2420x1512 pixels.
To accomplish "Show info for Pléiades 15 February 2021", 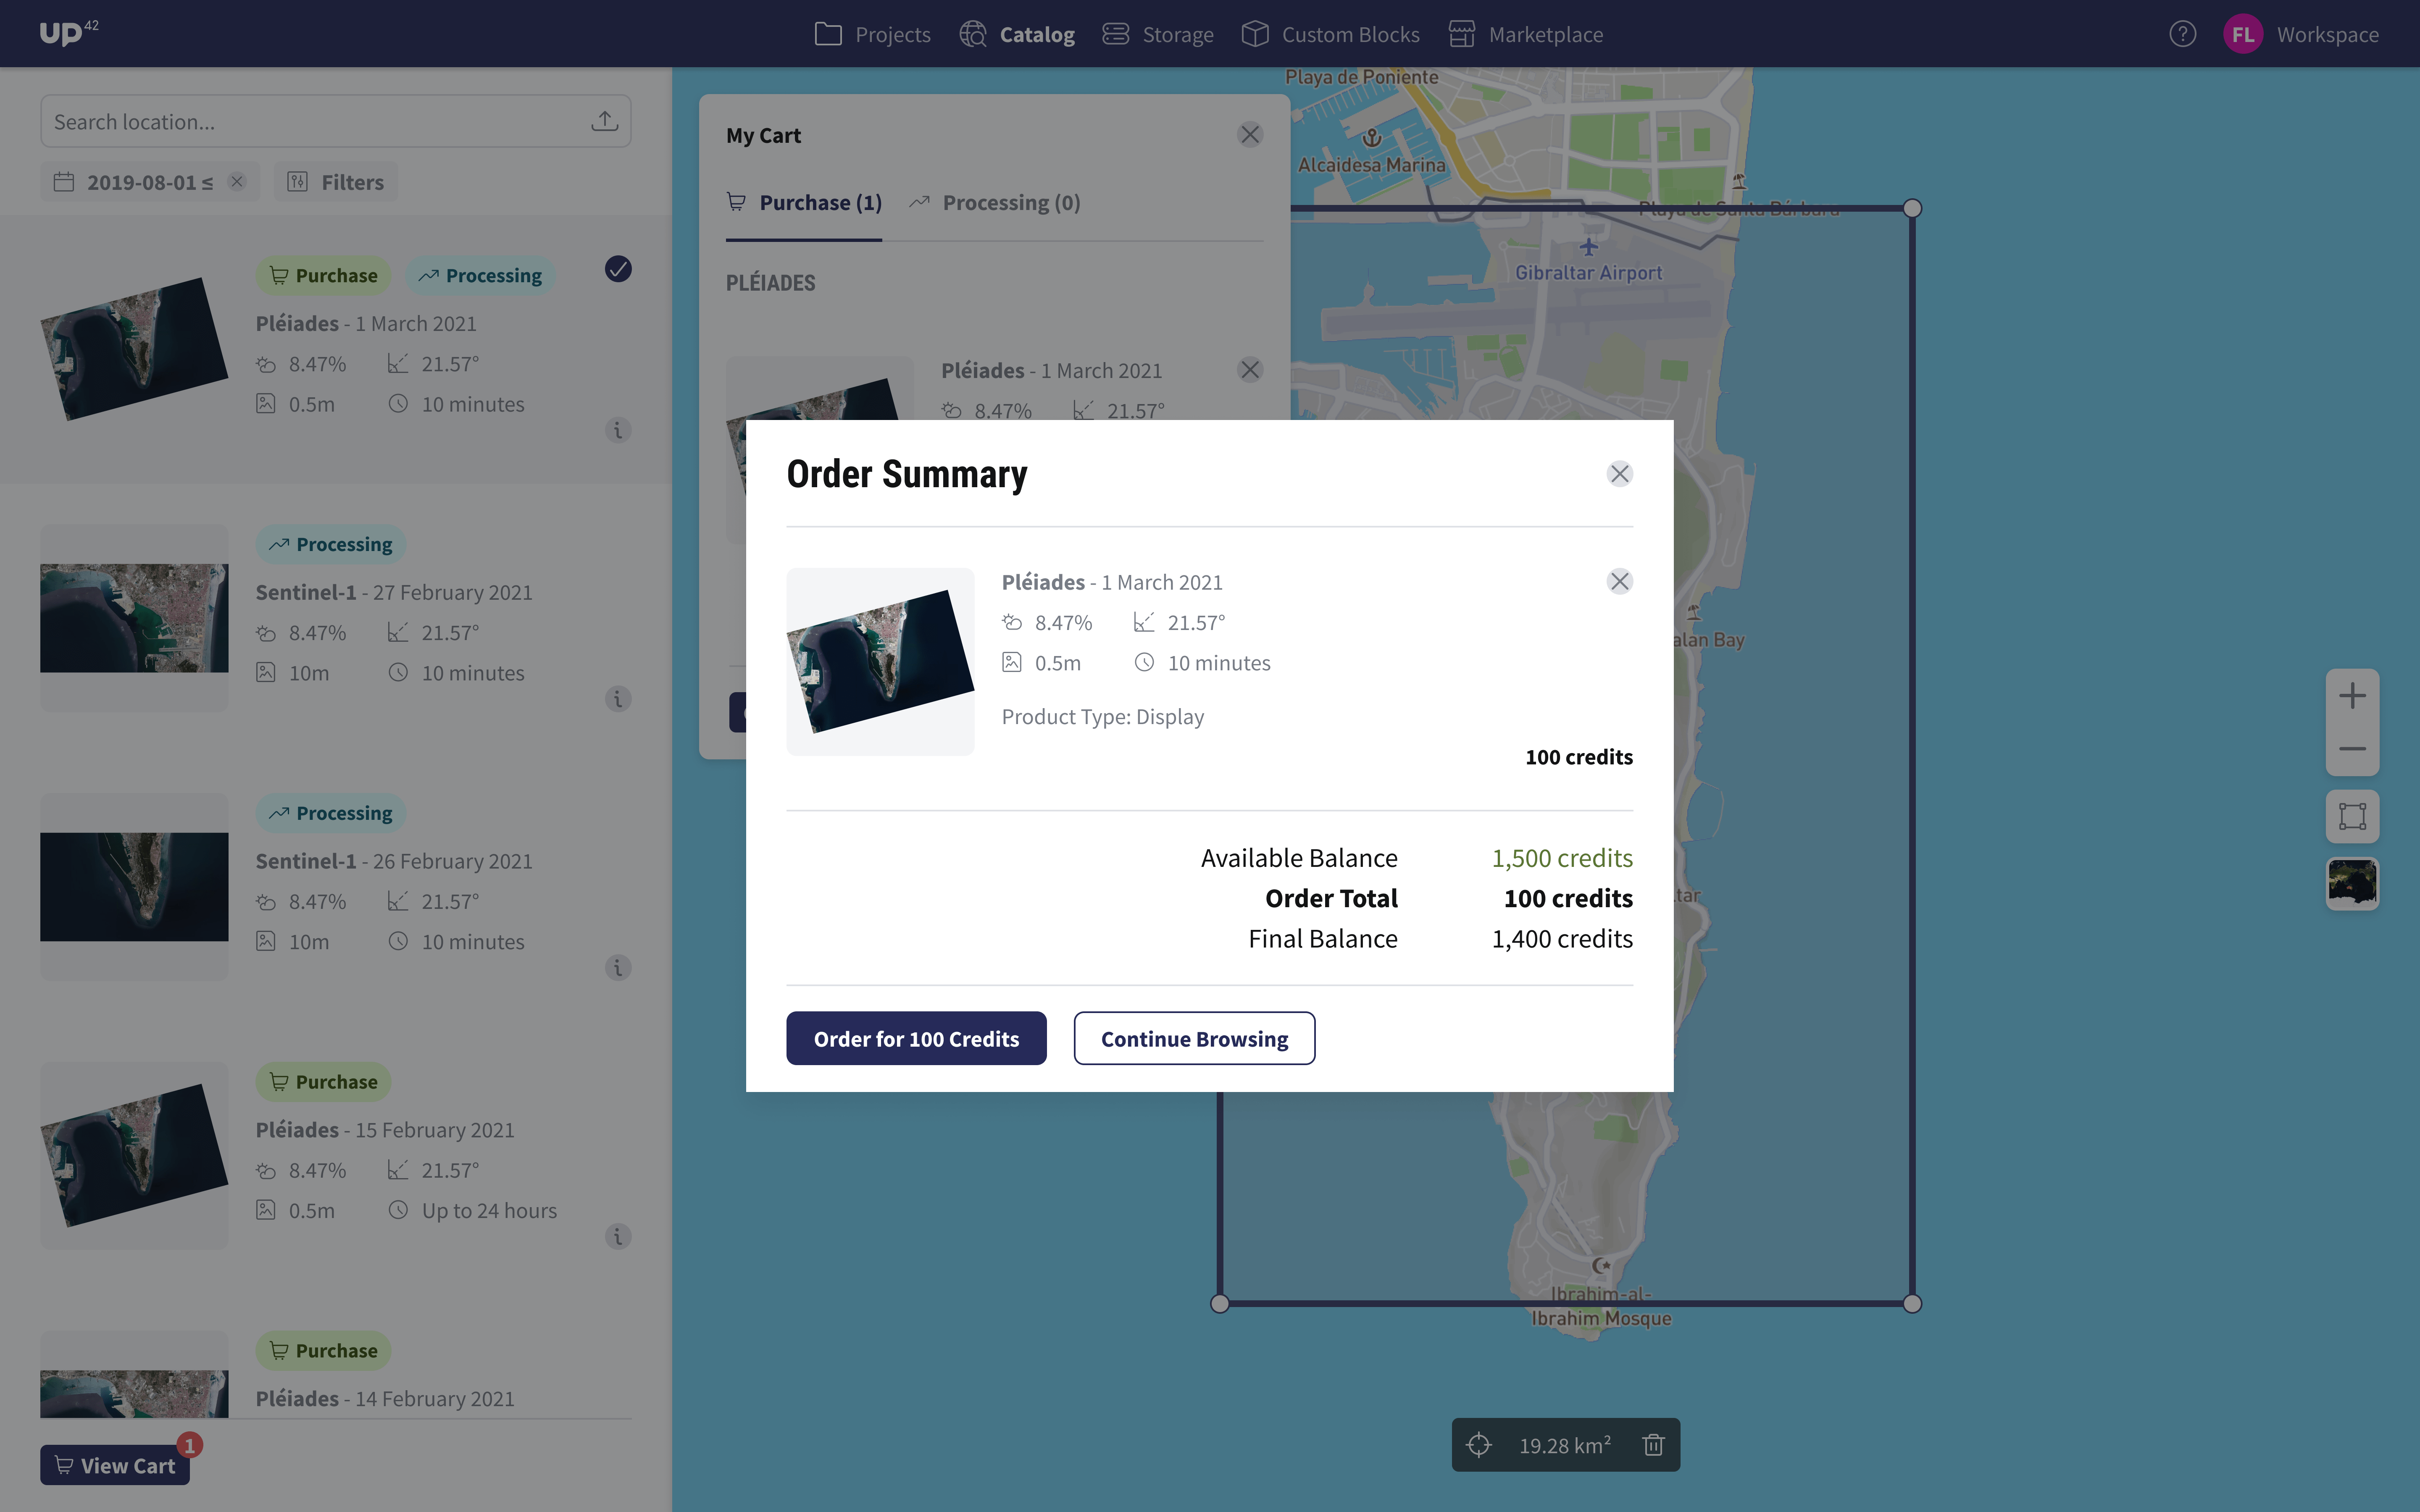I will (618, 1237).
